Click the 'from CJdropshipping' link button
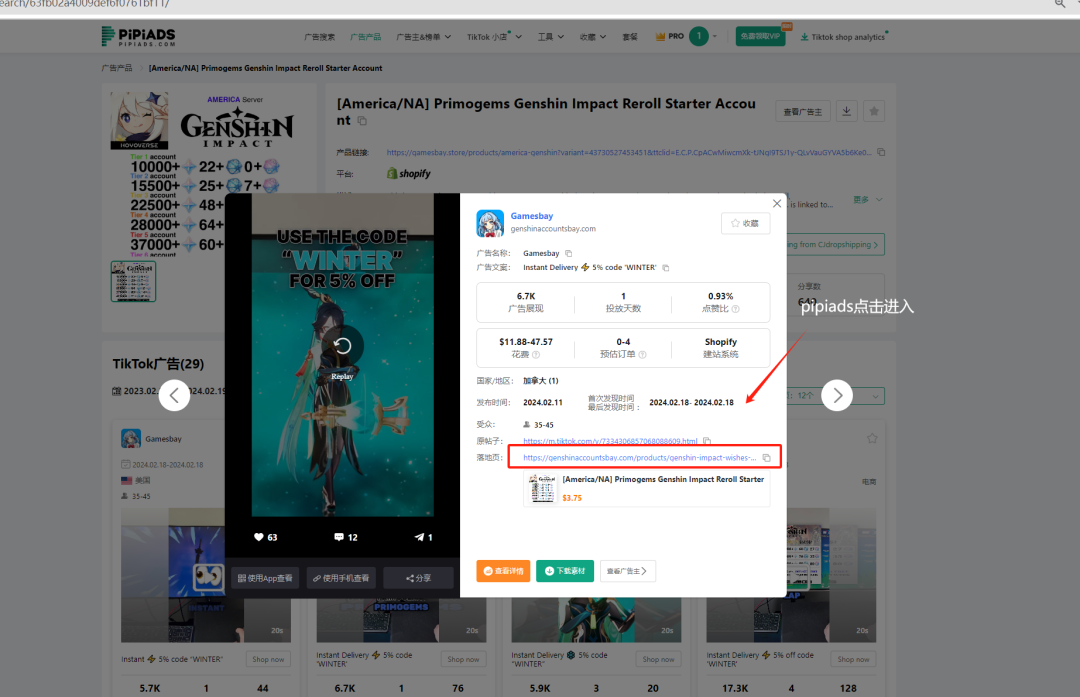The width and height of the screenshot is (1080, 697). point(835,245)
